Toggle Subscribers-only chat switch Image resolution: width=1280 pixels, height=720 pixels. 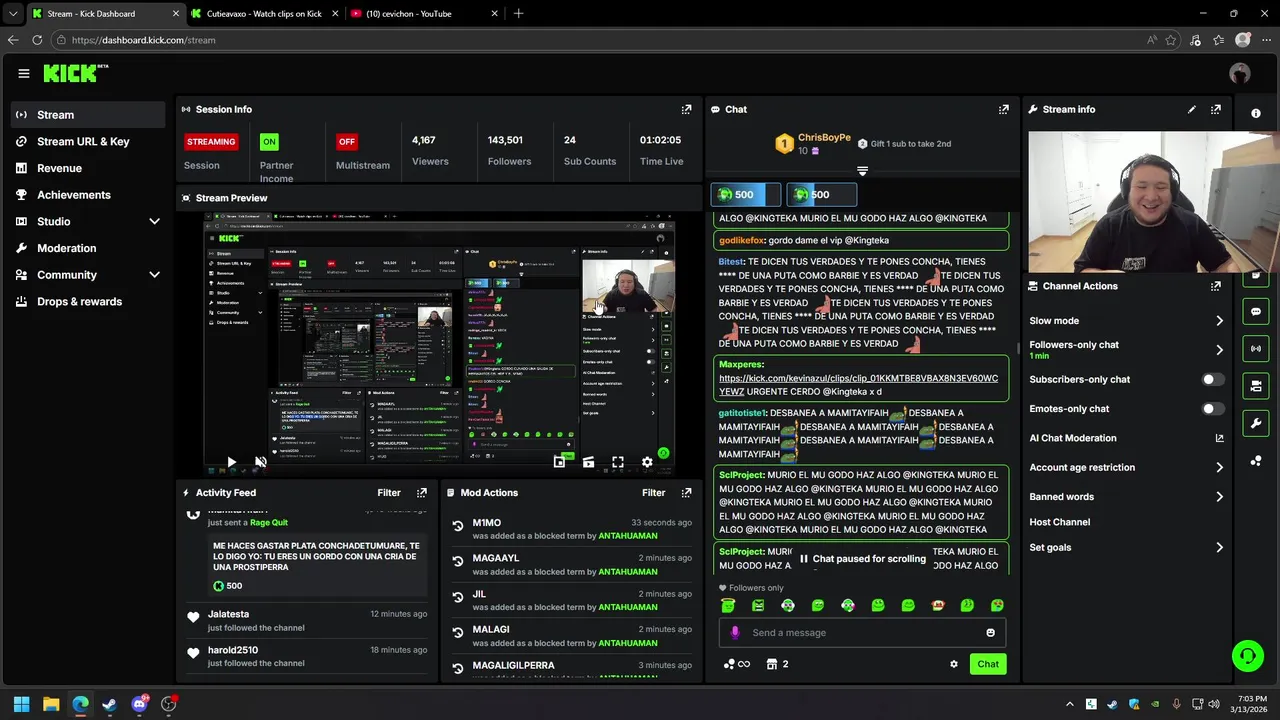[x=1212, y=380]
